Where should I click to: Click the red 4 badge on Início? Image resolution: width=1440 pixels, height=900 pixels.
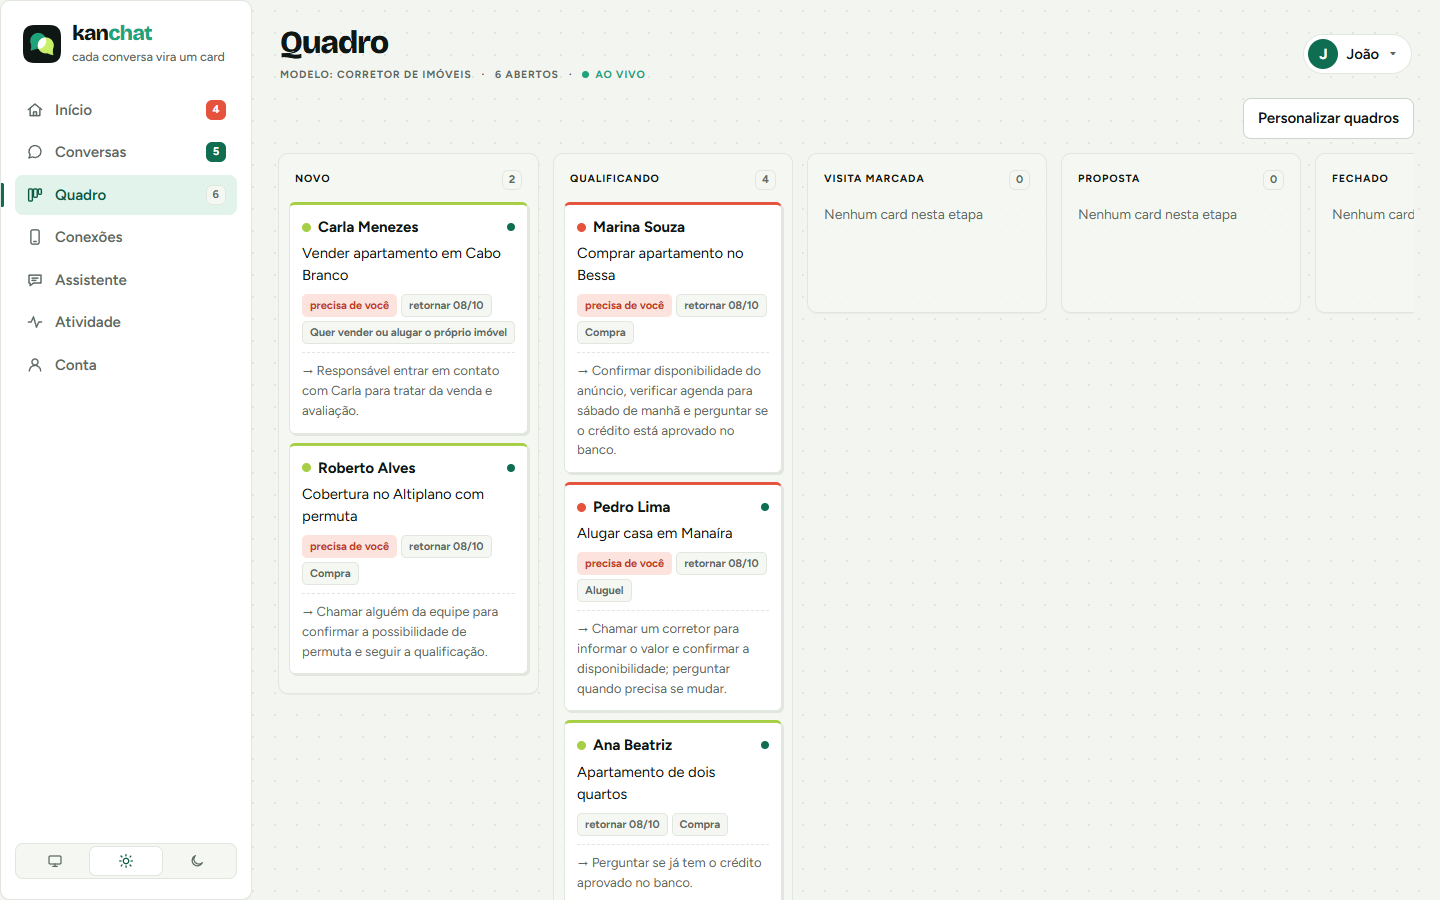(216, 110)
